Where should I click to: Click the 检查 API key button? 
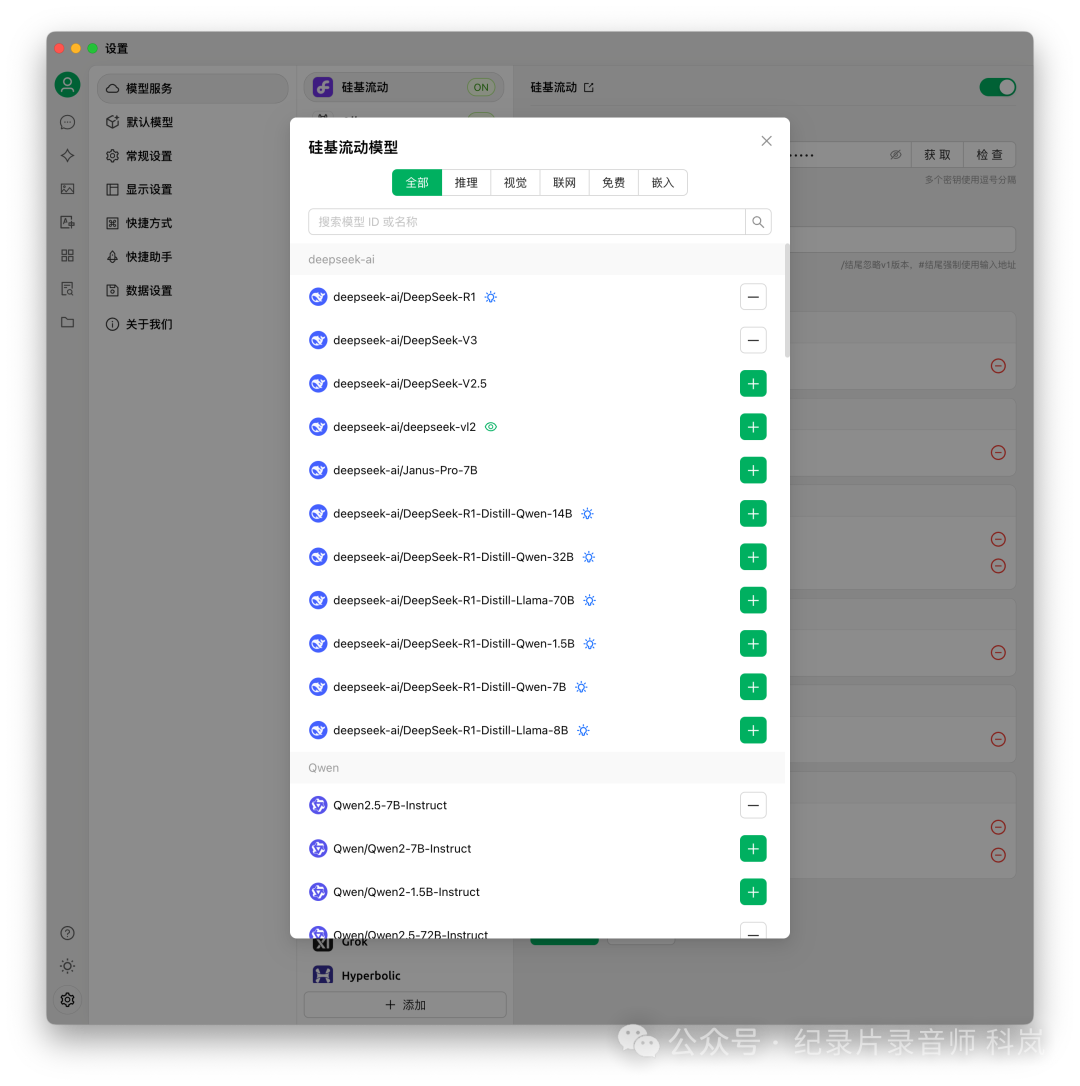point(990,155)
